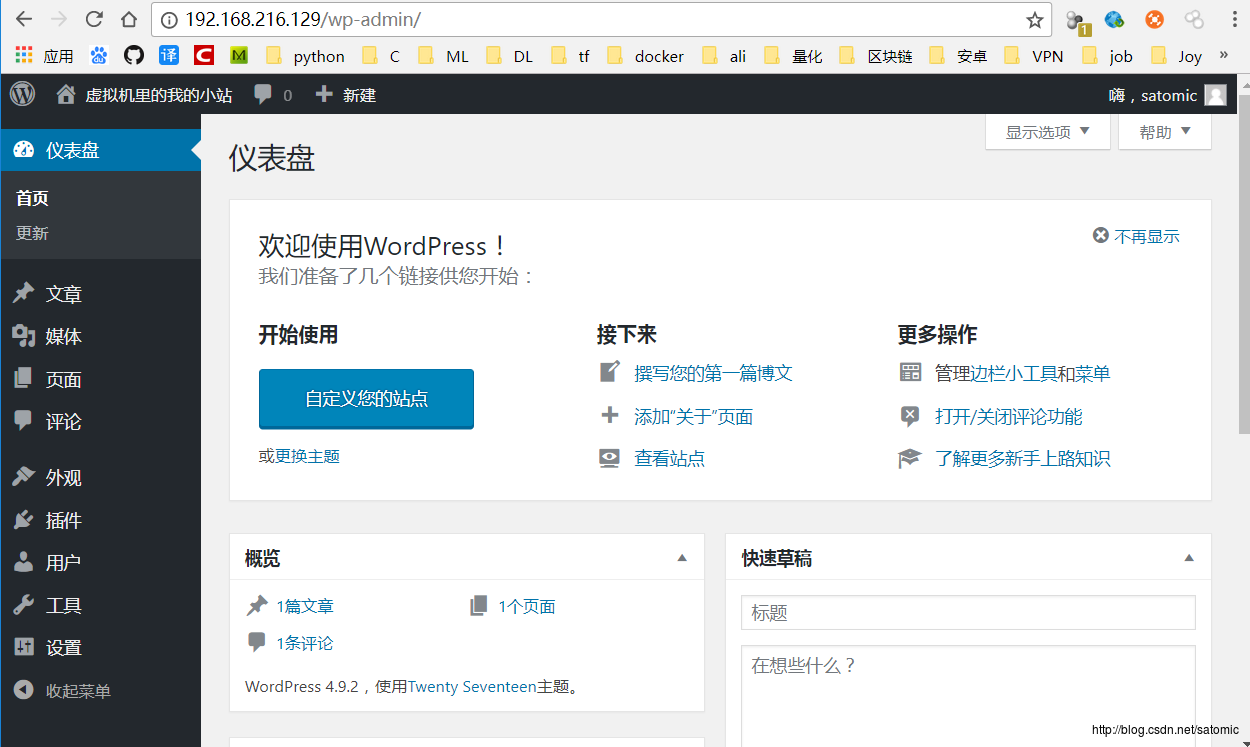Collapse the 概览 widget
The height and width of the screenshot is (747, 1250).
[x=682, y=558]
